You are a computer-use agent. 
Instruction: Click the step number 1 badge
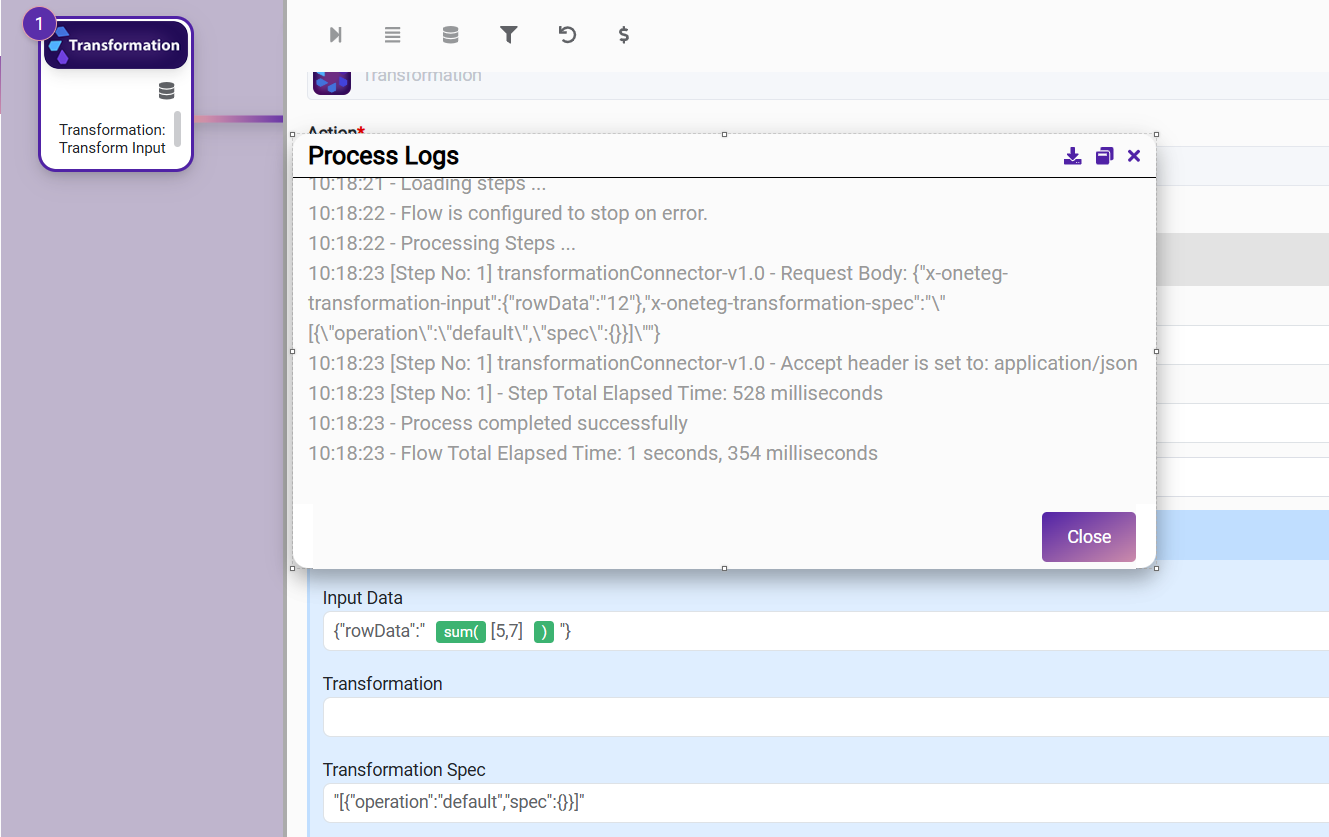point(39,24)
